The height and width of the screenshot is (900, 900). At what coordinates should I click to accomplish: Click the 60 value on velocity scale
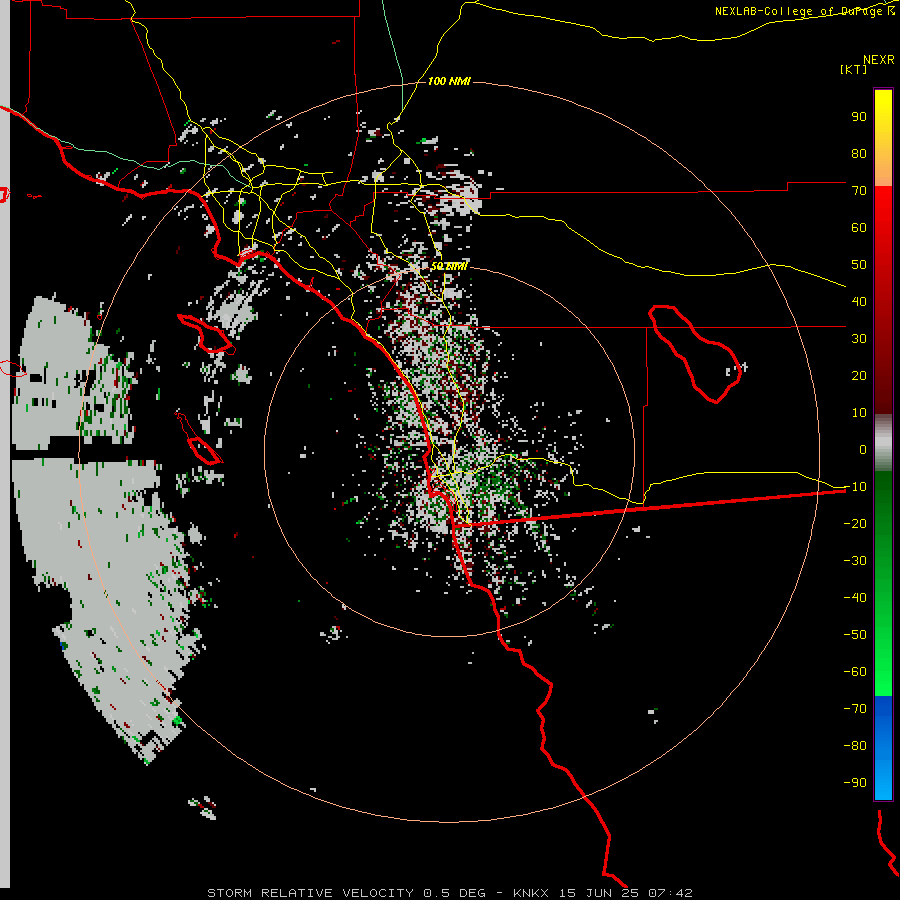[x=859, y=228]
